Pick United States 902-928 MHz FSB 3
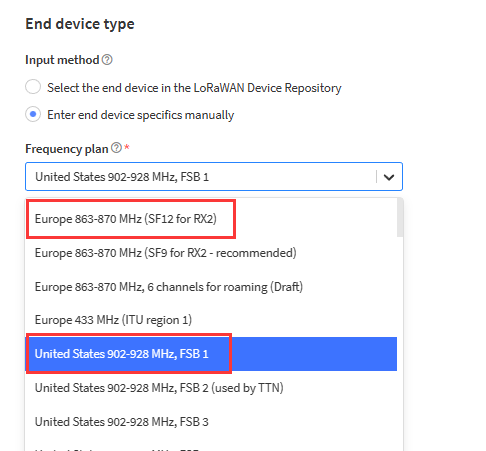This screenshot has height=451, width=486. 211,422
